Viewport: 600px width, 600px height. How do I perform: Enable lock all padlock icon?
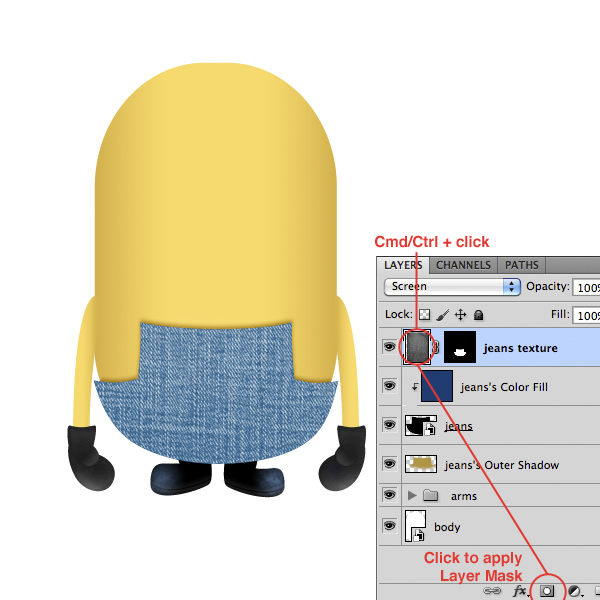click(x=478, y=315)
